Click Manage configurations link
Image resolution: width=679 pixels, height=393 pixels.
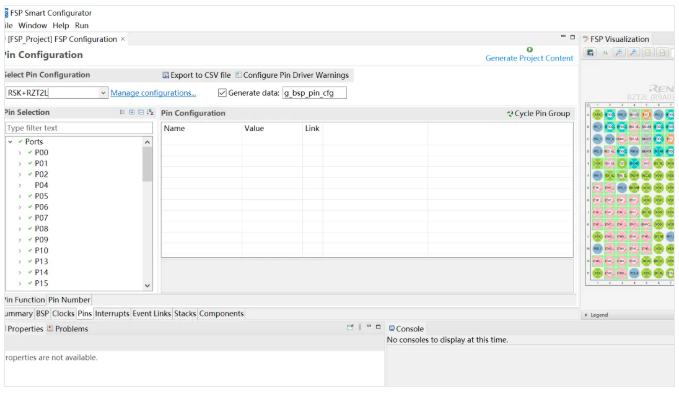[x=153, y=93]
